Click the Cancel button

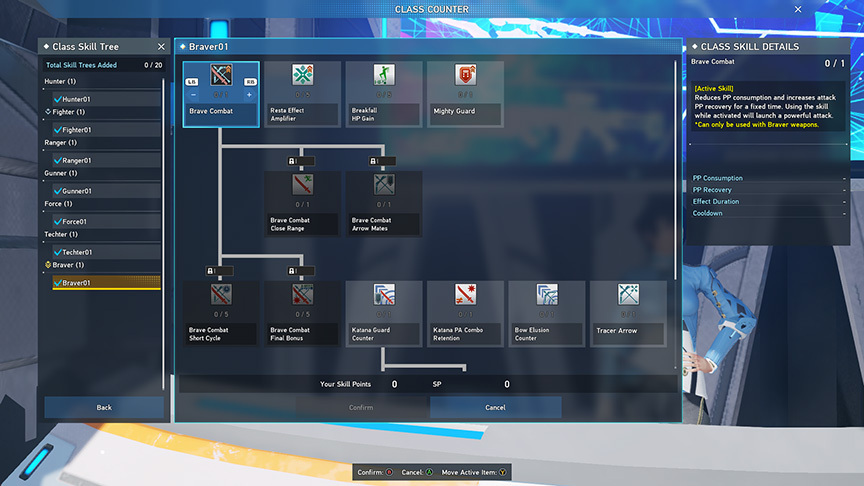click(x=495, y=407)
